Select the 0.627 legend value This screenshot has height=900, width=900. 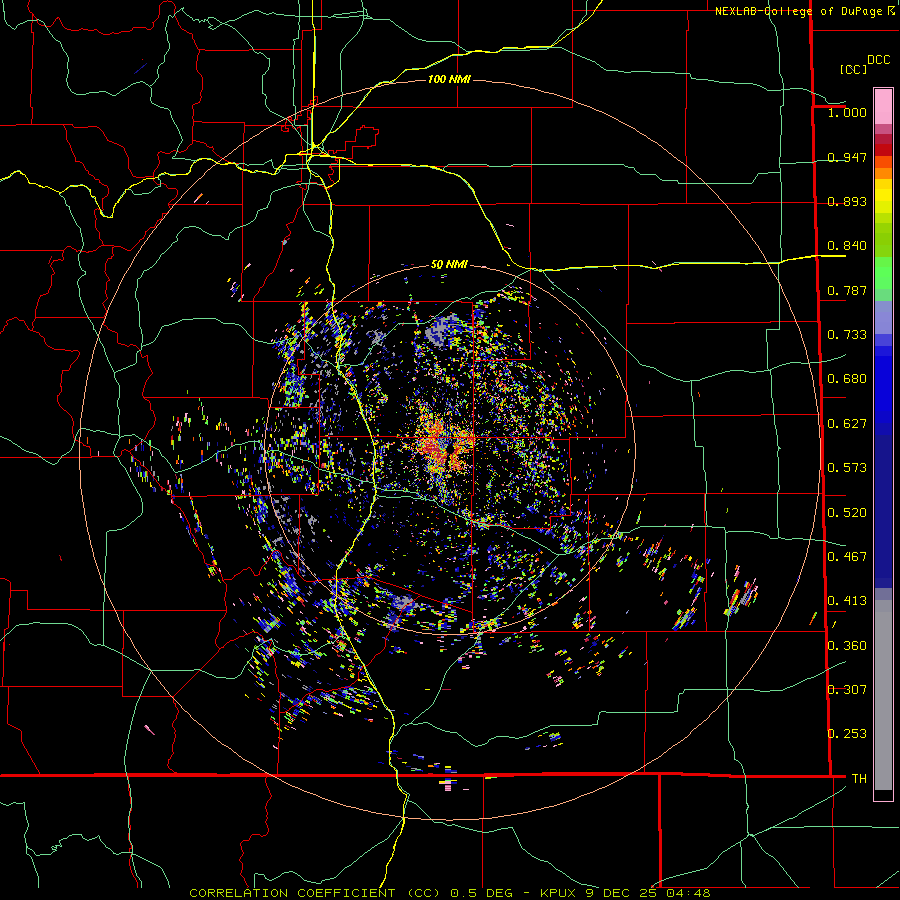[847, 424]
